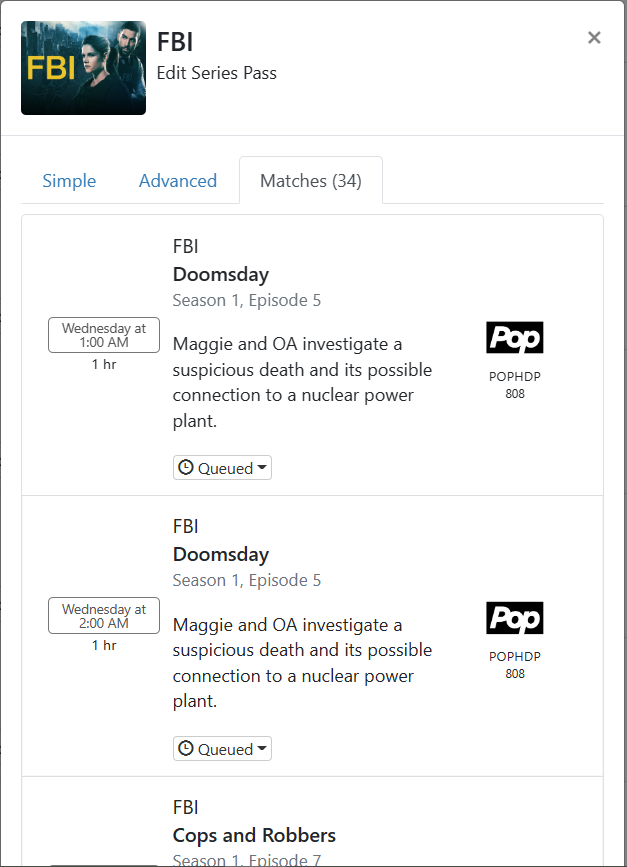The image size is (627, 867).
Task: Close the Edit Series Pass dialog
Action: coord(594,38)
